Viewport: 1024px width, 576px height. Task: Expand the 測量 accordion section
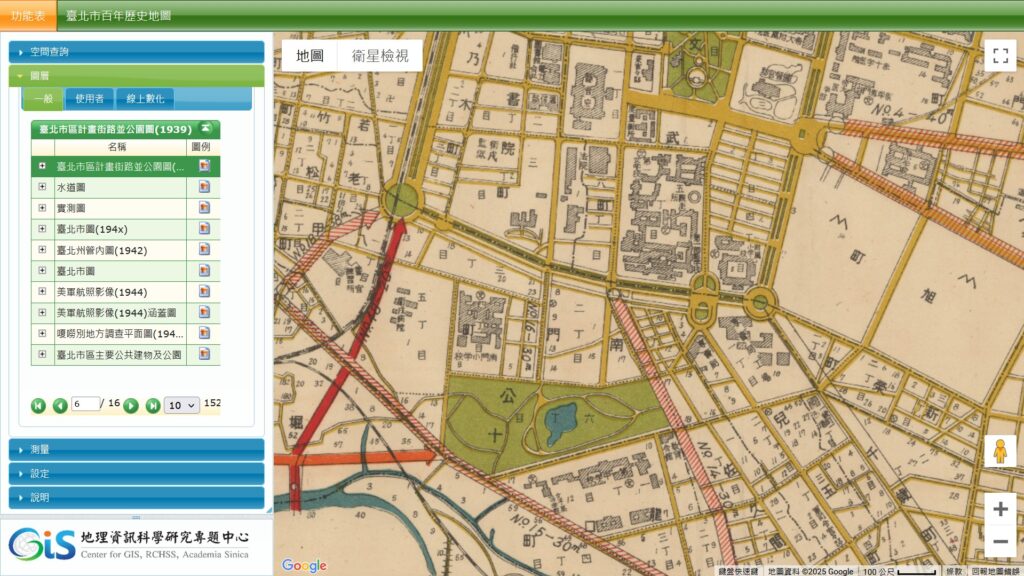(x=136, y=449)
